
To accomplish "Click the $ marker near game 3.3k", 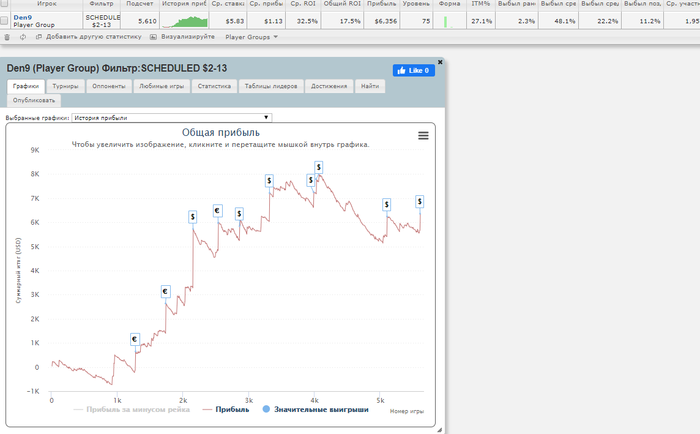I will (x=269, y=181).
